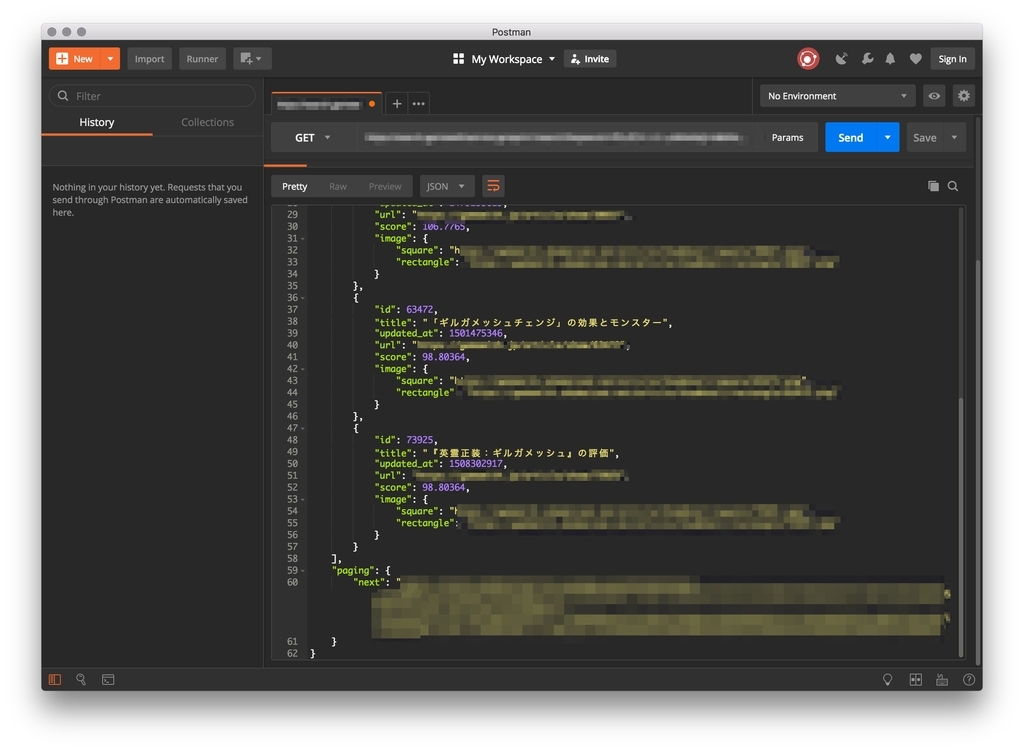Open the help question mark icon
Image resolution: width=1024 pixels, height=750 pixels.
(969, 679)
